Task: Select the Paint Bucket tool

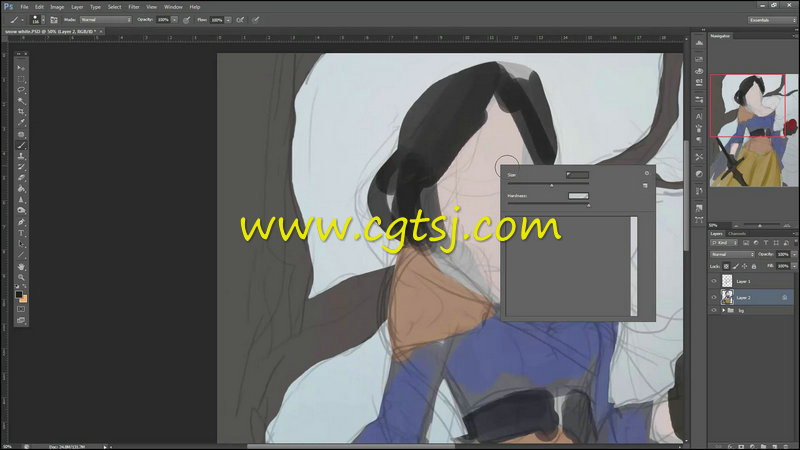Action: click(x=21, y=189)
